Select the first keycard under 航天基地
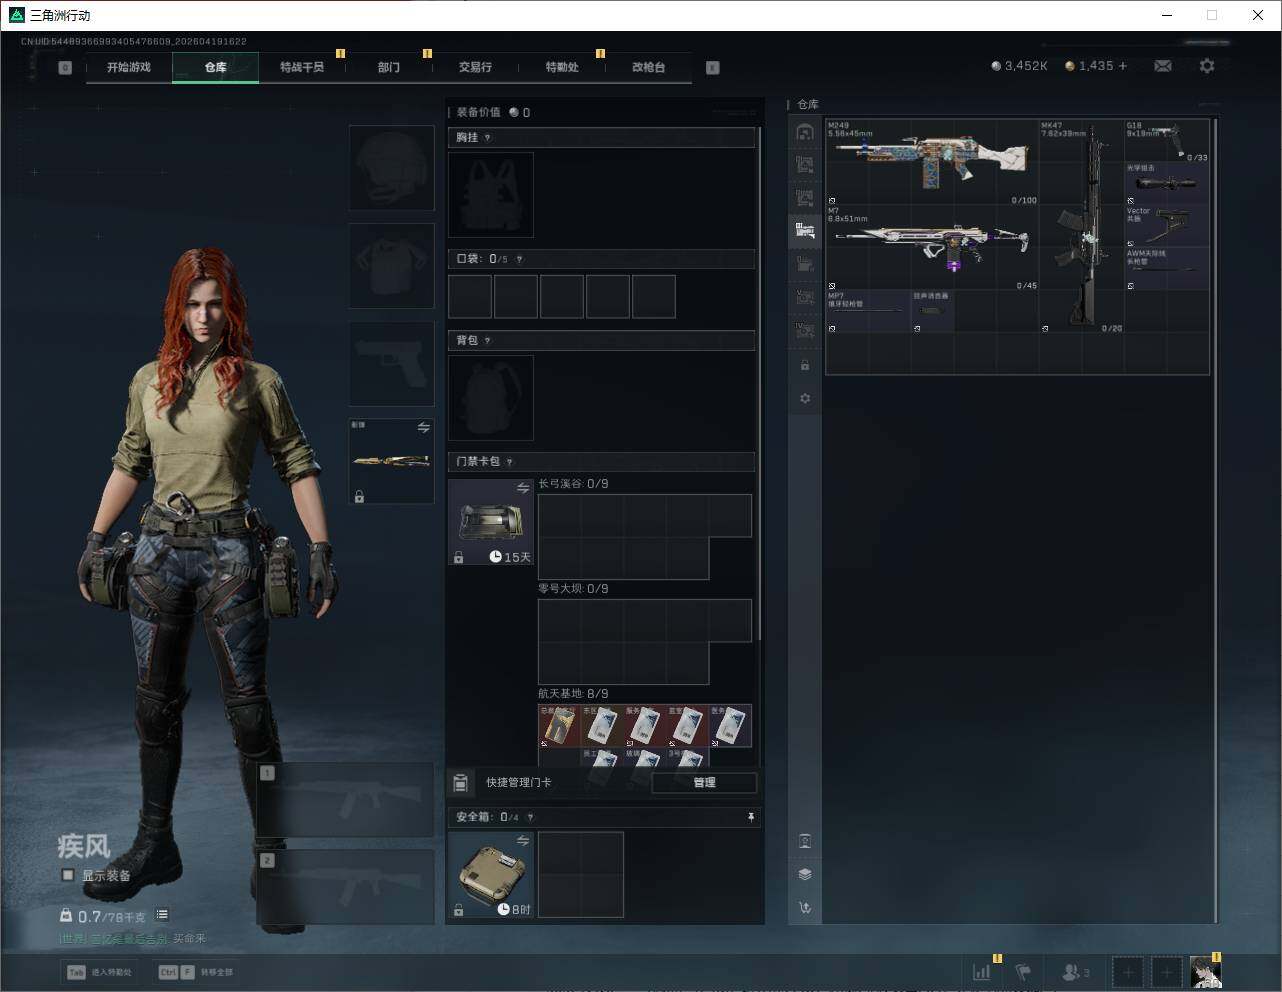 pyautogui.click(x=559, y=726)
